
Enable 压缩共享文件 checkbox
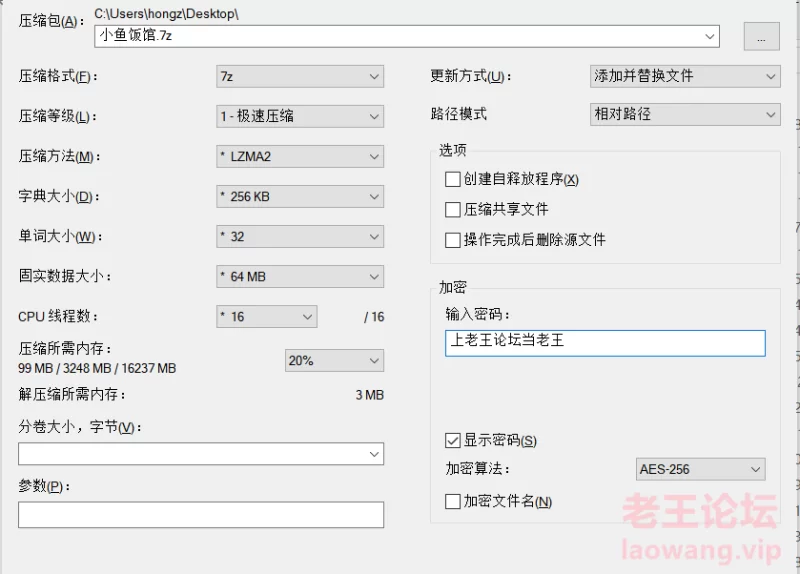pyautogui.click(x=453, y=210)
